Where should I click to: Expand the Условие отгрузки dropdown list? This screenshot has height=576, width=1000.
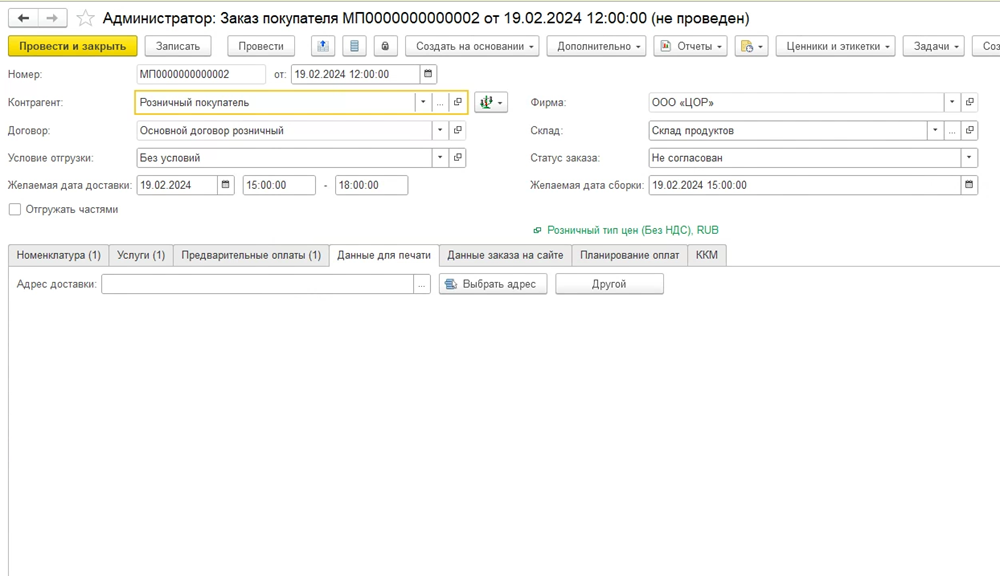point(441,158)
